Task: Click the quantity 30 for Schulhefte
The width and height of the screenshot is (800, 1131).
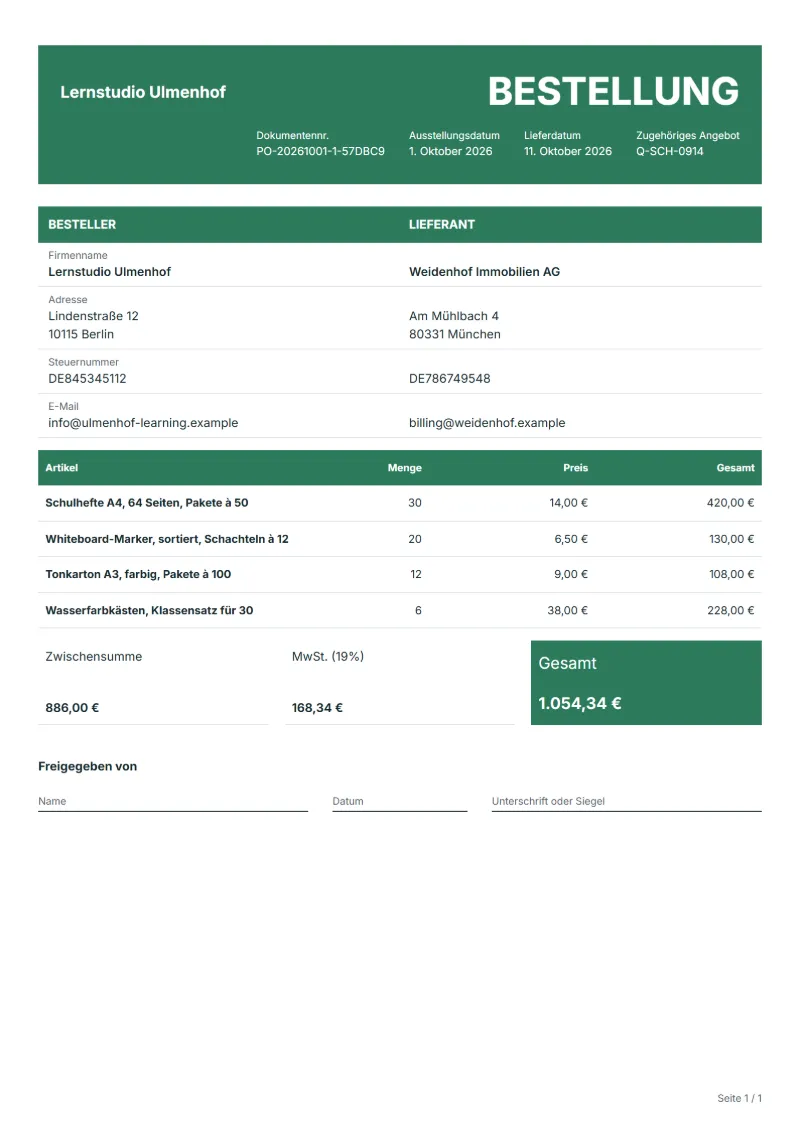Action: pyautogui.click(x=415, y=503)
